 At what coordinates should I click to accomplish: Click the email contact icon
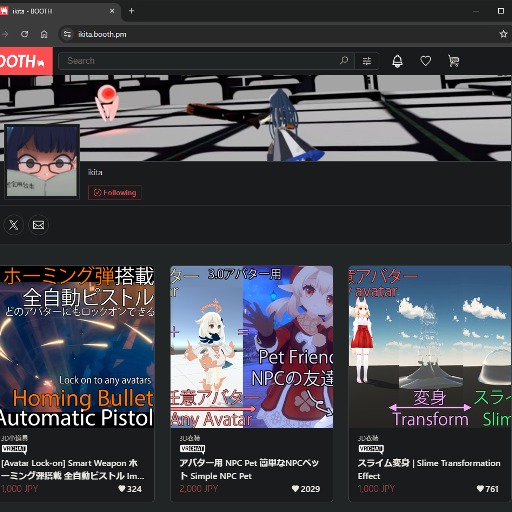click(x=39, y=225)
